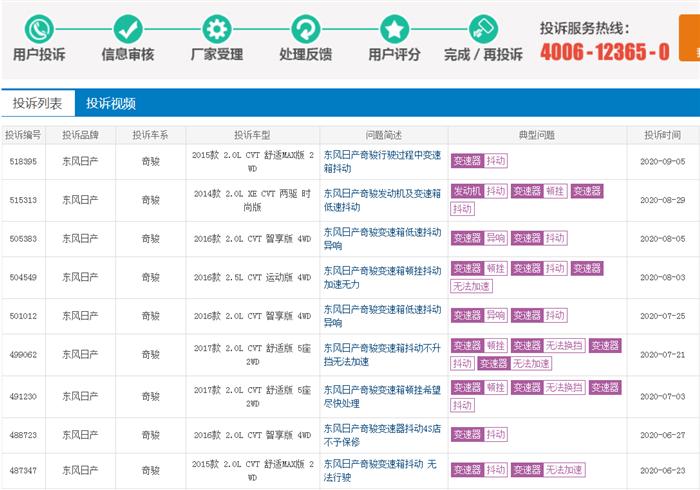
Task: Click the 处理反馈 refresh arrow icon
Action: (x=306, y=29)
